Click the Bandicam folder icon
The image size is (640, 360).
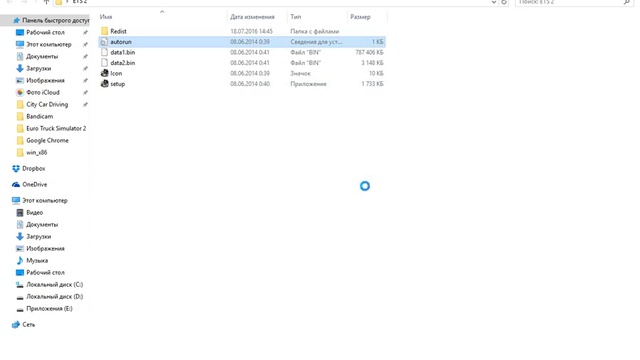(x=20, y=116)
